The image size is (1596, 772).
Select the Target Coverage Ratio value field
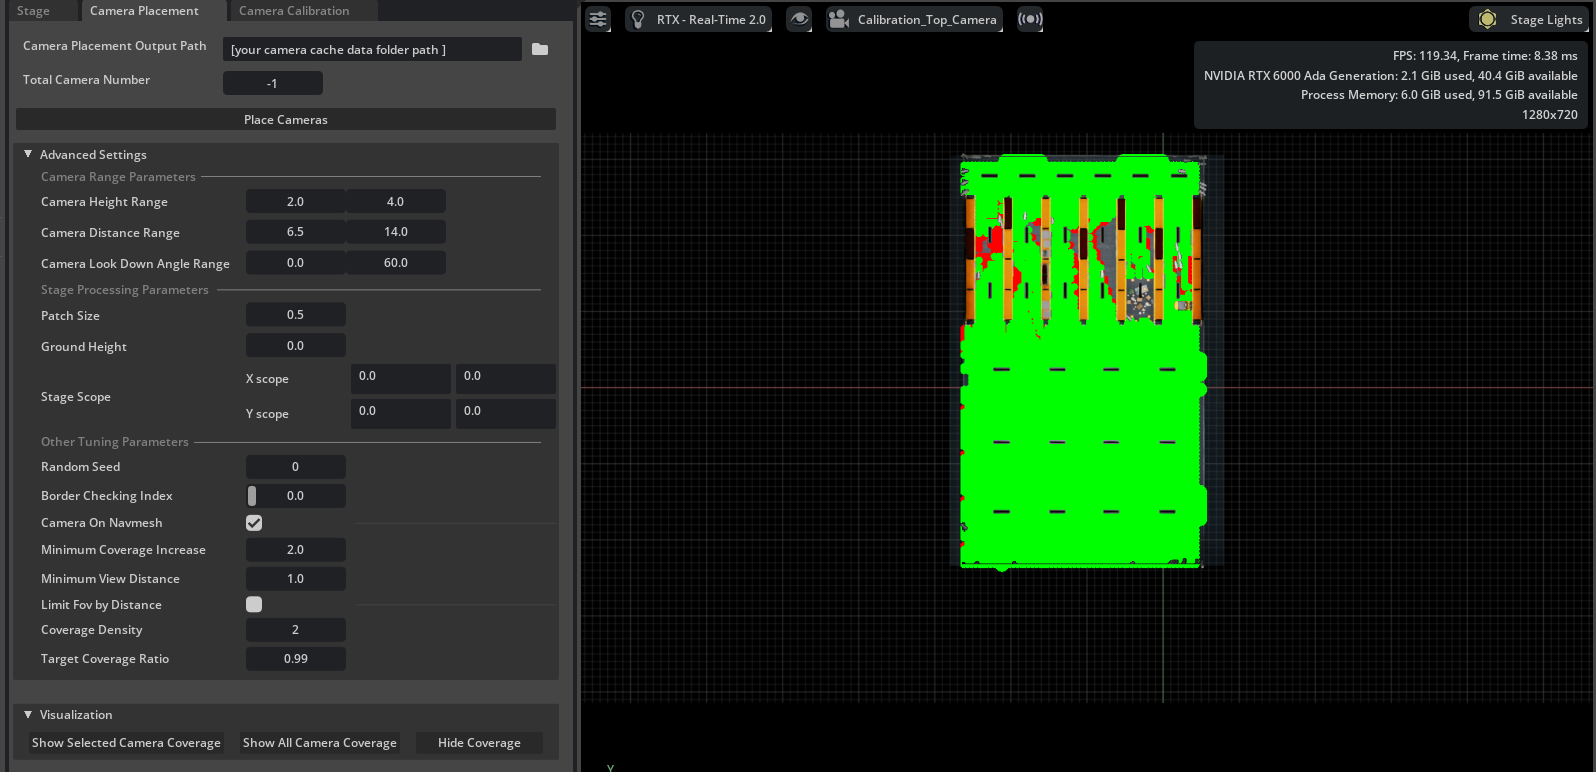pos(295,659)
